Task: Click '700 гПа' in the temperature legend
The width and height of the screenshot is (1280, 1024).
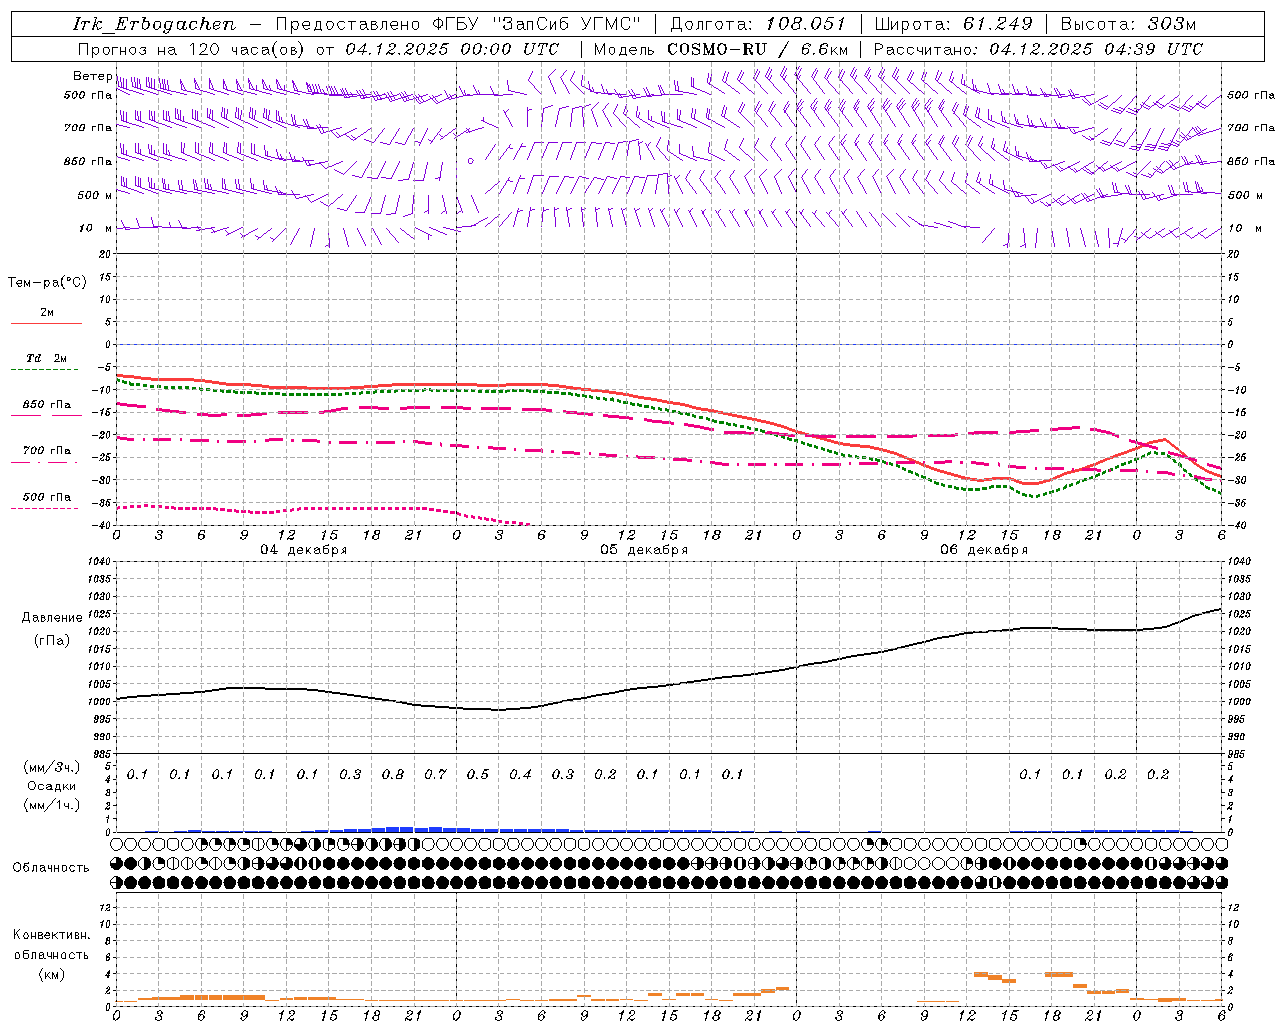Action: (x=47, y=451)
